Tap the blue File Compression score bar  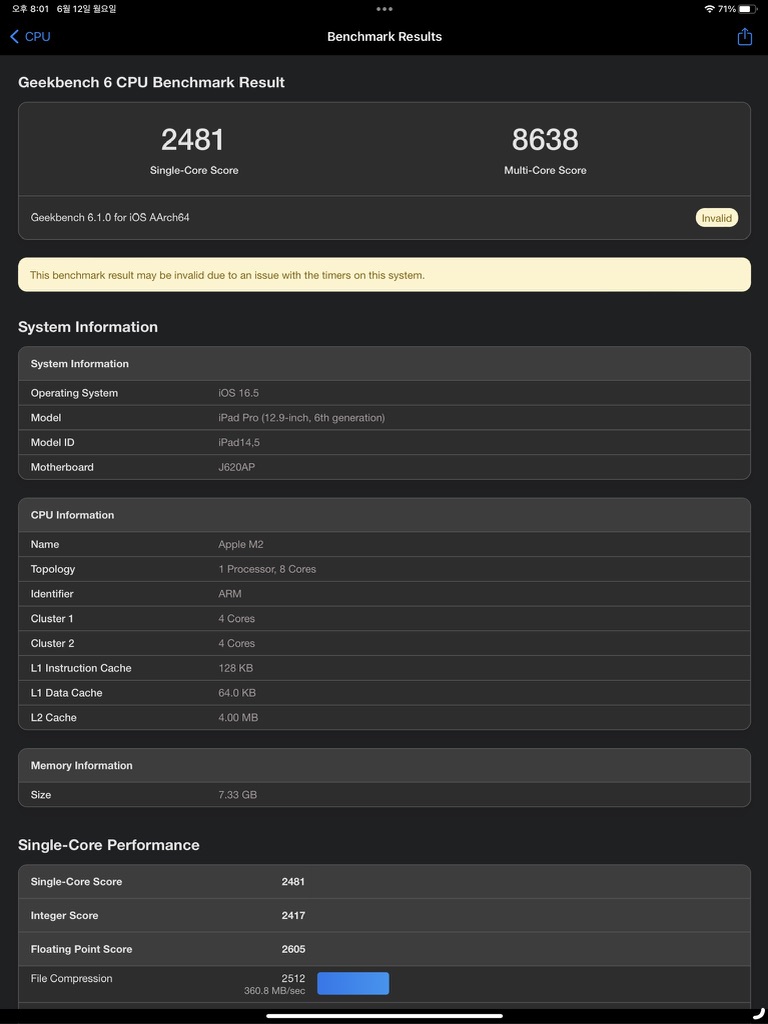coord(353,984)
